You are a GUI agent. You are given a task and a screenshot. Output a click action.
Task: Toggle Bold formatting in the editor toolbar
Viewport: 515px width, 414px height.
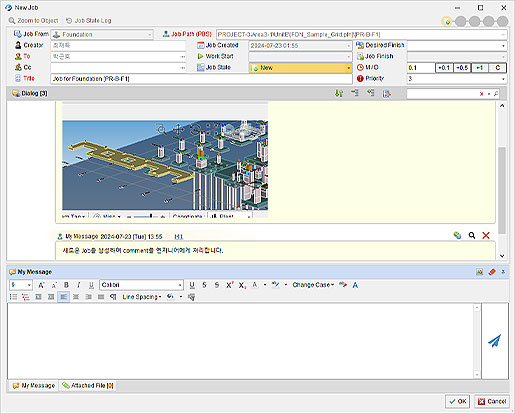(66, 285)
